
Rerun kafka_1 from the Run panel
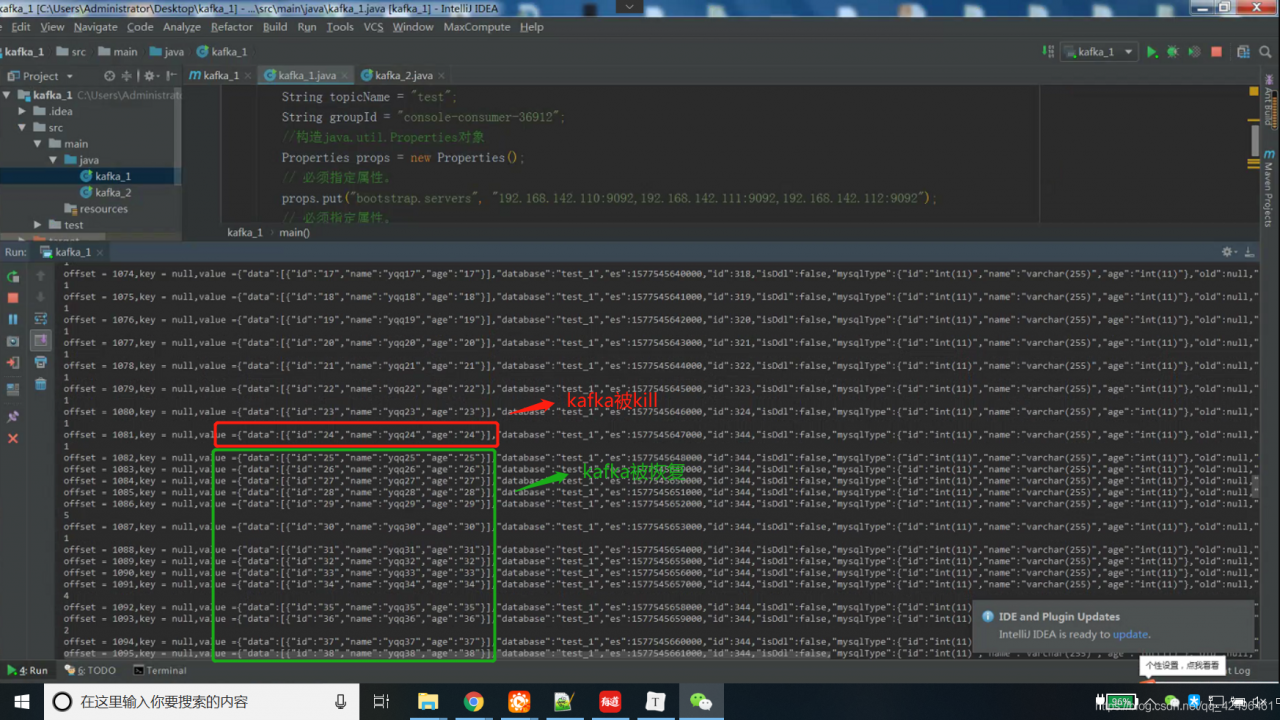(x=13, y=276)
